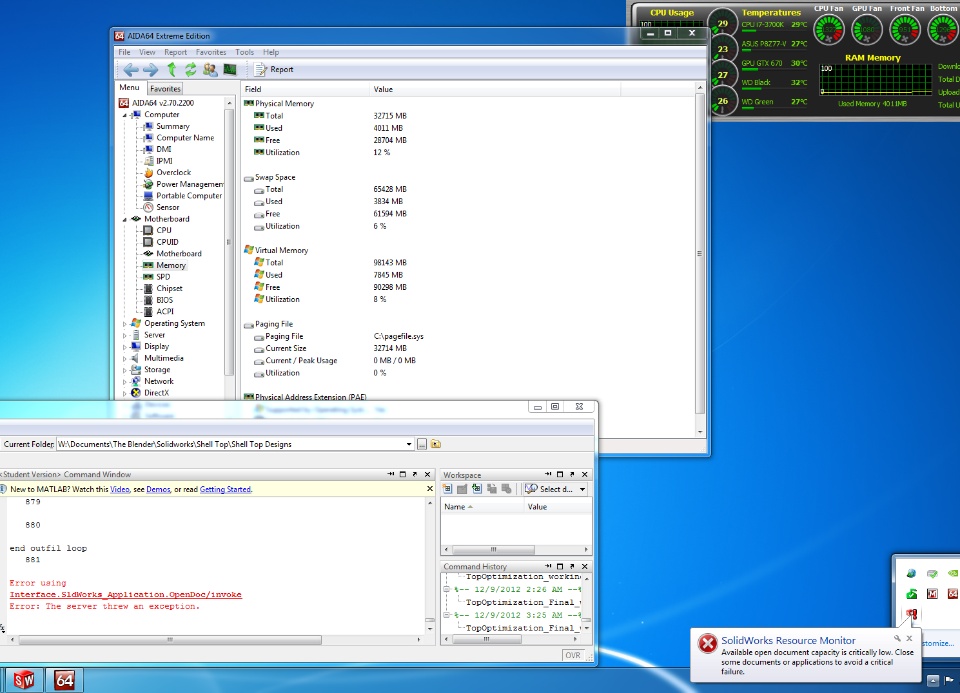Click the two-people icon in AIDA64's toolbar
The height and width of the screenshot is (693, 960).
pyautogui.click(x=210, y=70)
